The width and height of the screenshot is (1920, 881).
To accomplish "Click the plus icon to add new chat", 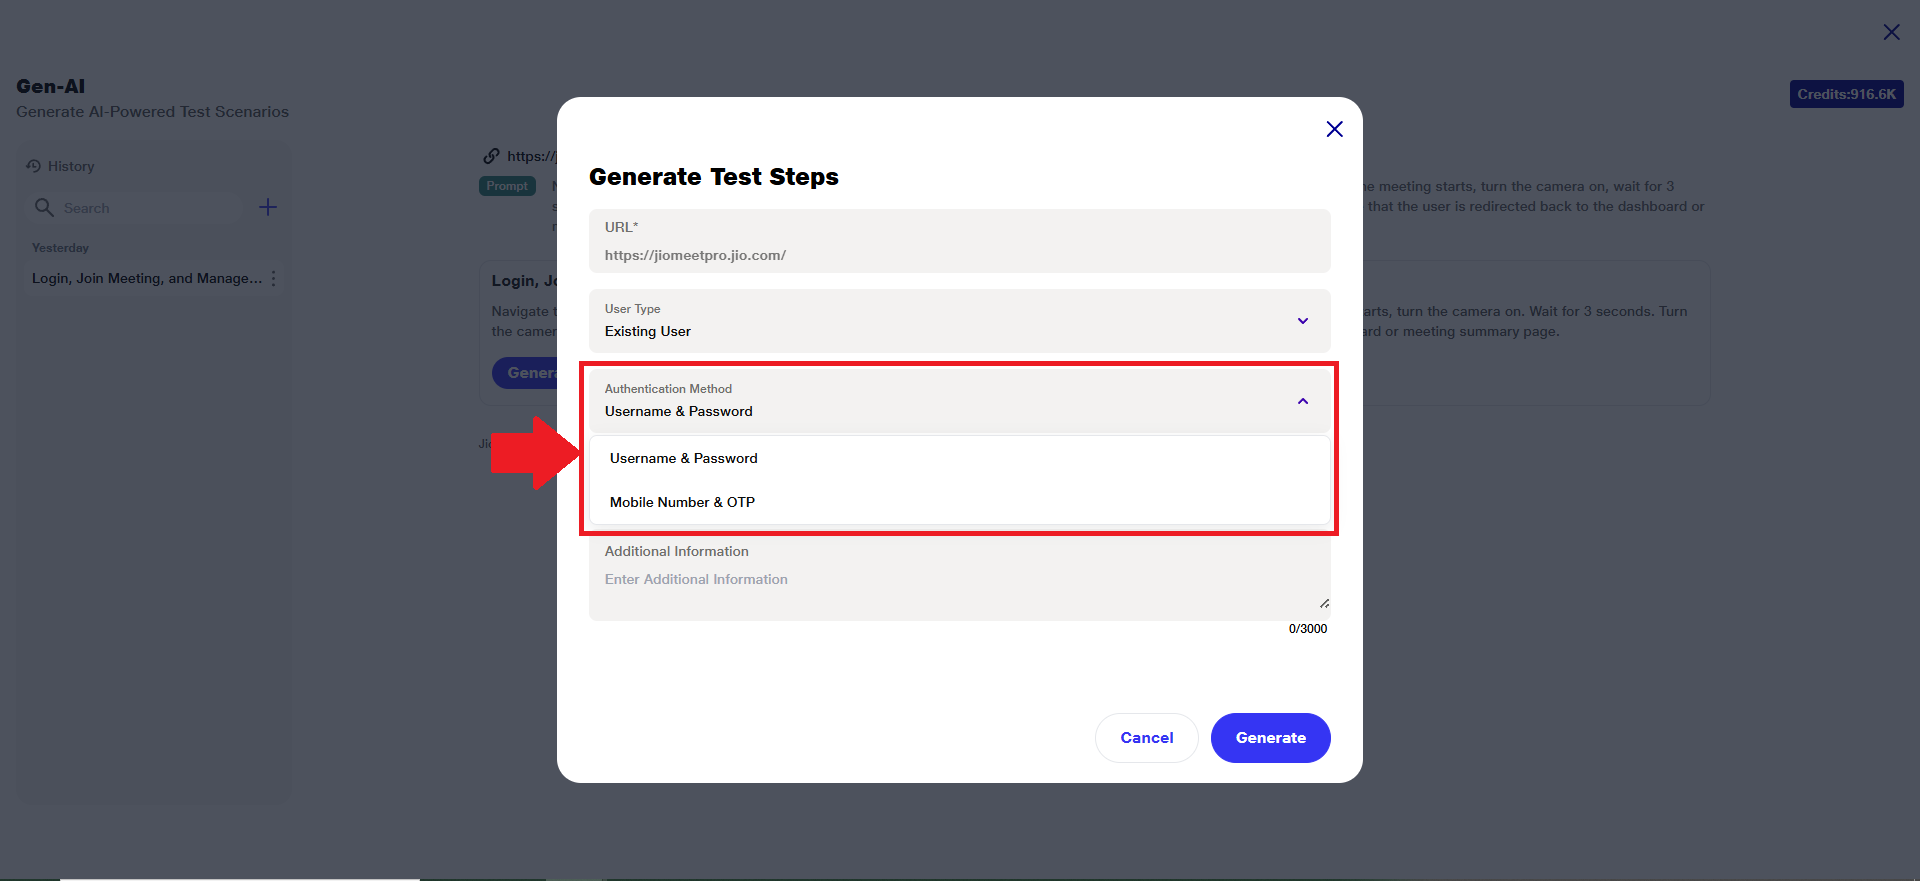I will click(268, 207).
